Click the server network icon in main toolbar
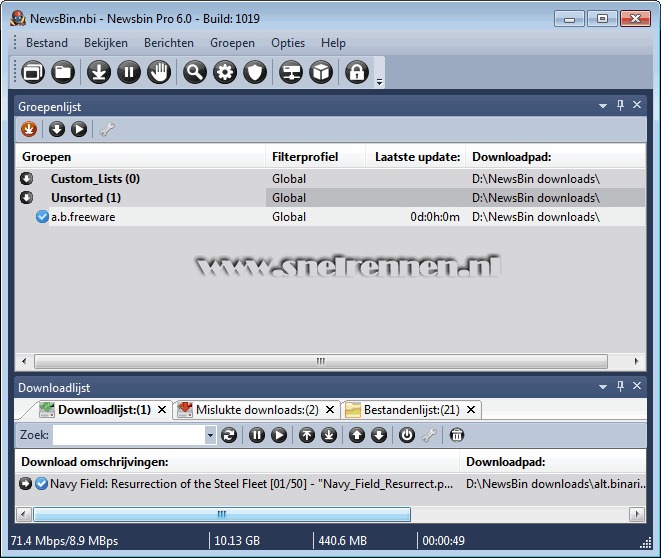The image size is (661, 558). pos(291,72)
